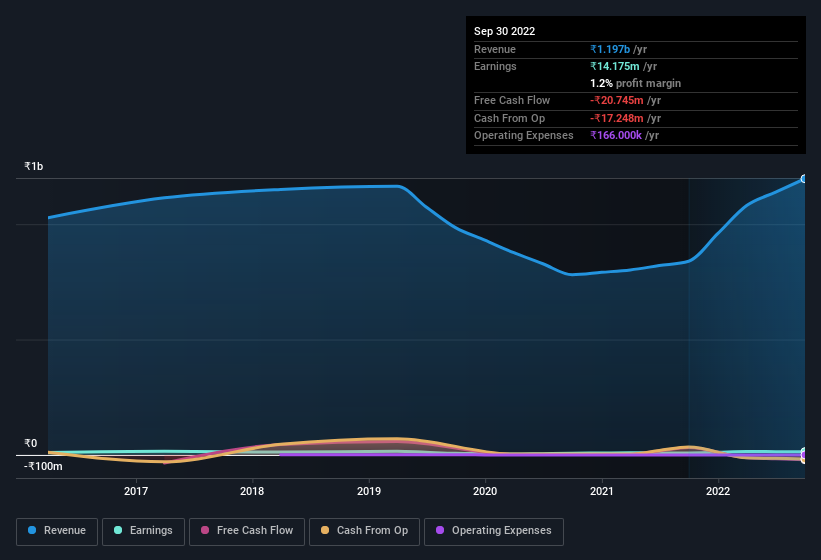Click the 1.2% profit margin text

635,83
